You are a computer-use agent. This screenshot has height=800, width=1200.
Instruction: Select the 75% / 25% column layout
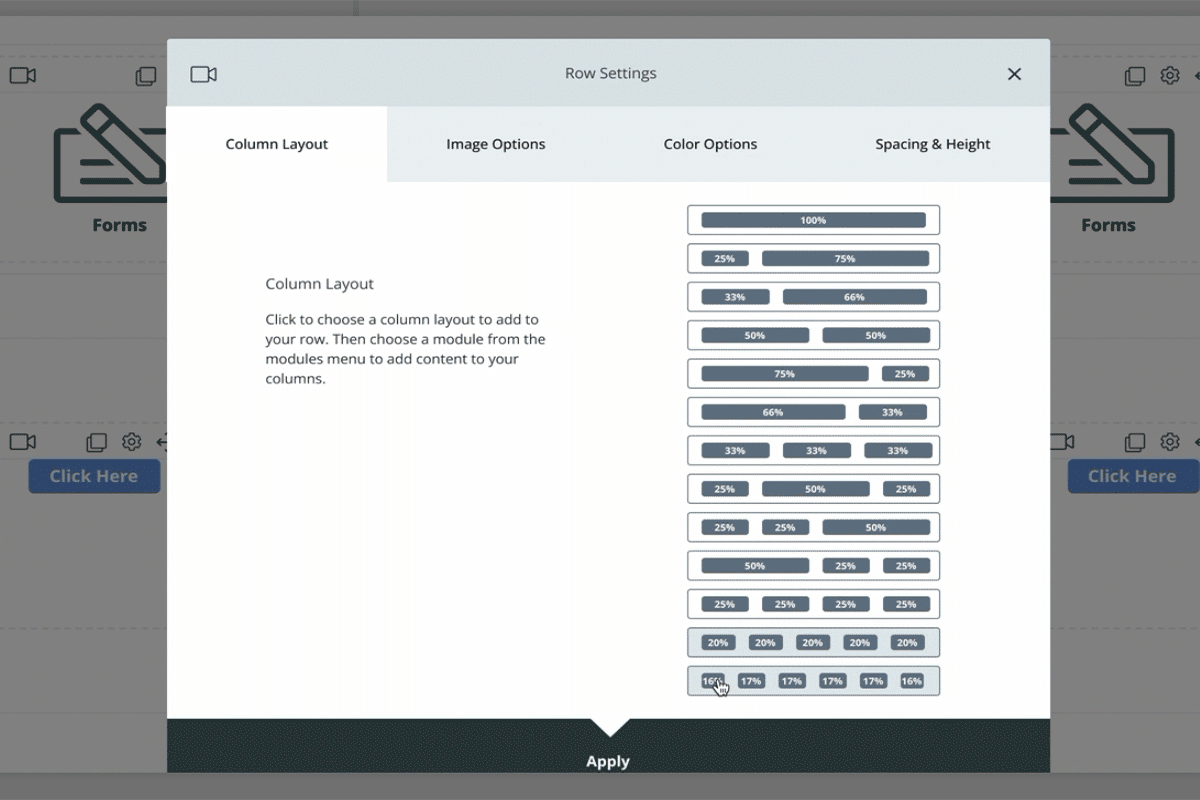[x=813, y=374]
